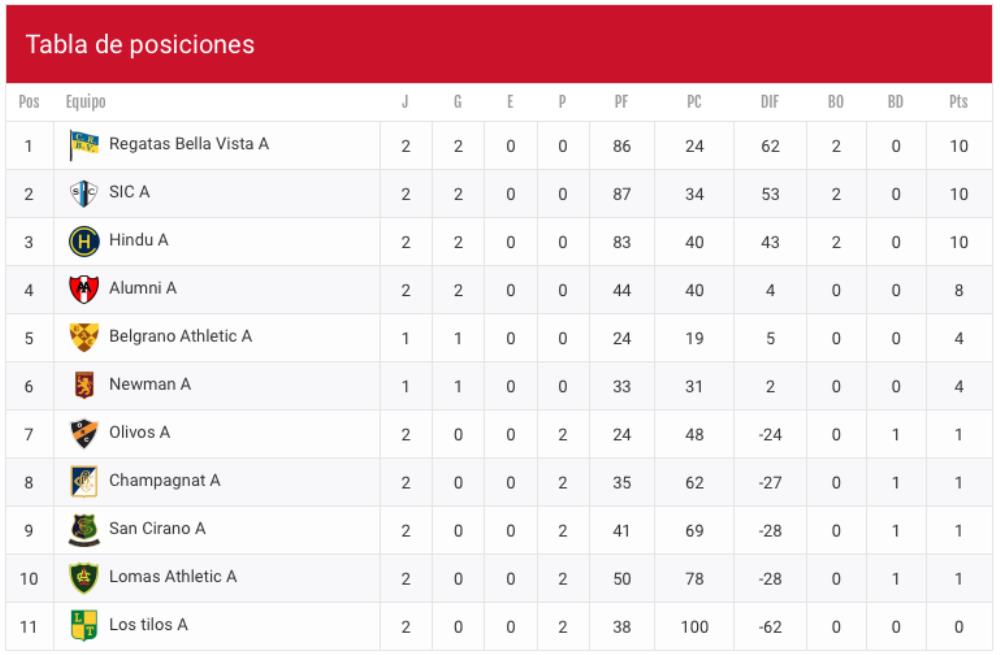This screenshot has height=655, width=1000.
Task: Open the Regatas Bella Vista A team link
Action: 189,144
